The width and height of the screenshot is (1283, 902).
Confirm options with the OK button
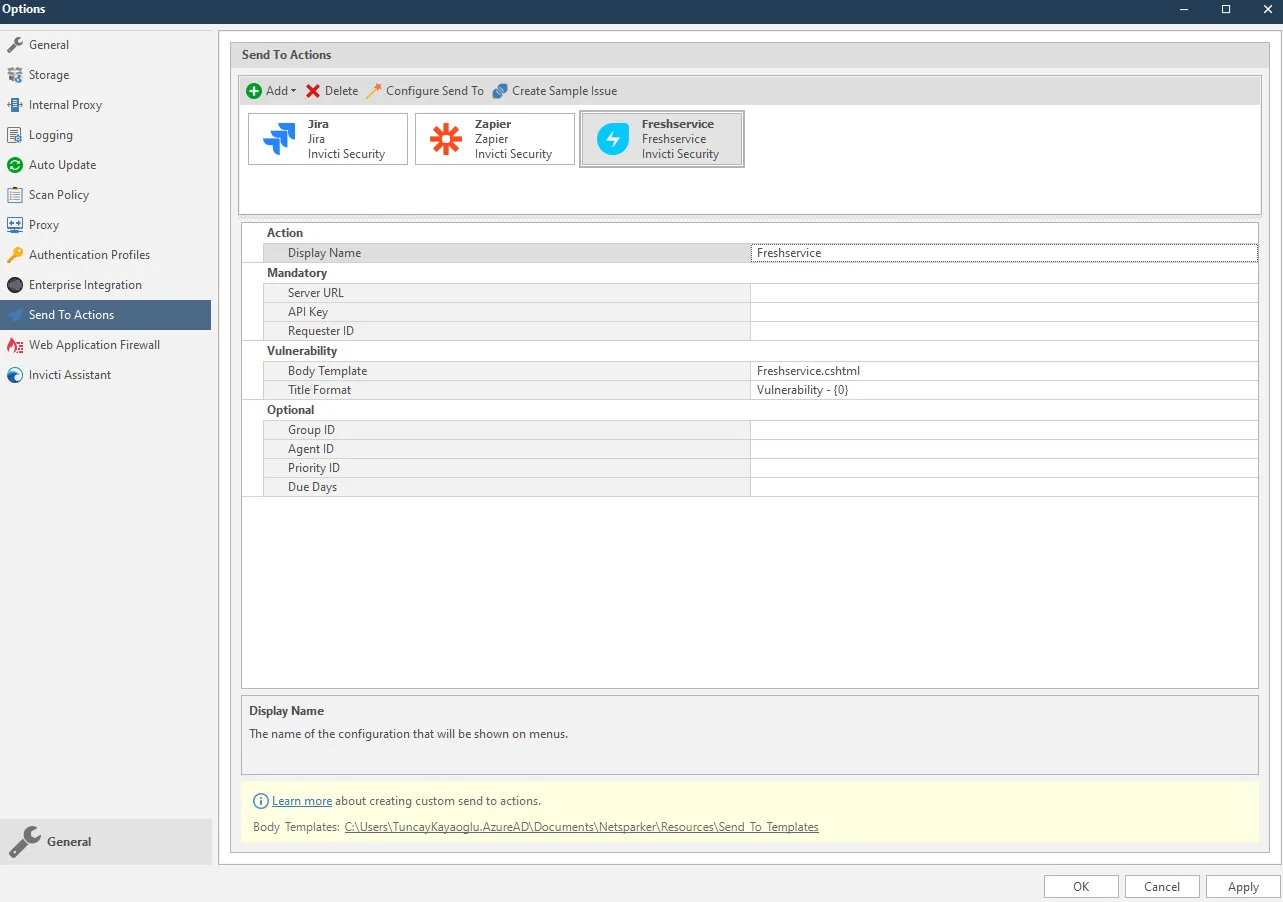click(x=1080, y=886)
